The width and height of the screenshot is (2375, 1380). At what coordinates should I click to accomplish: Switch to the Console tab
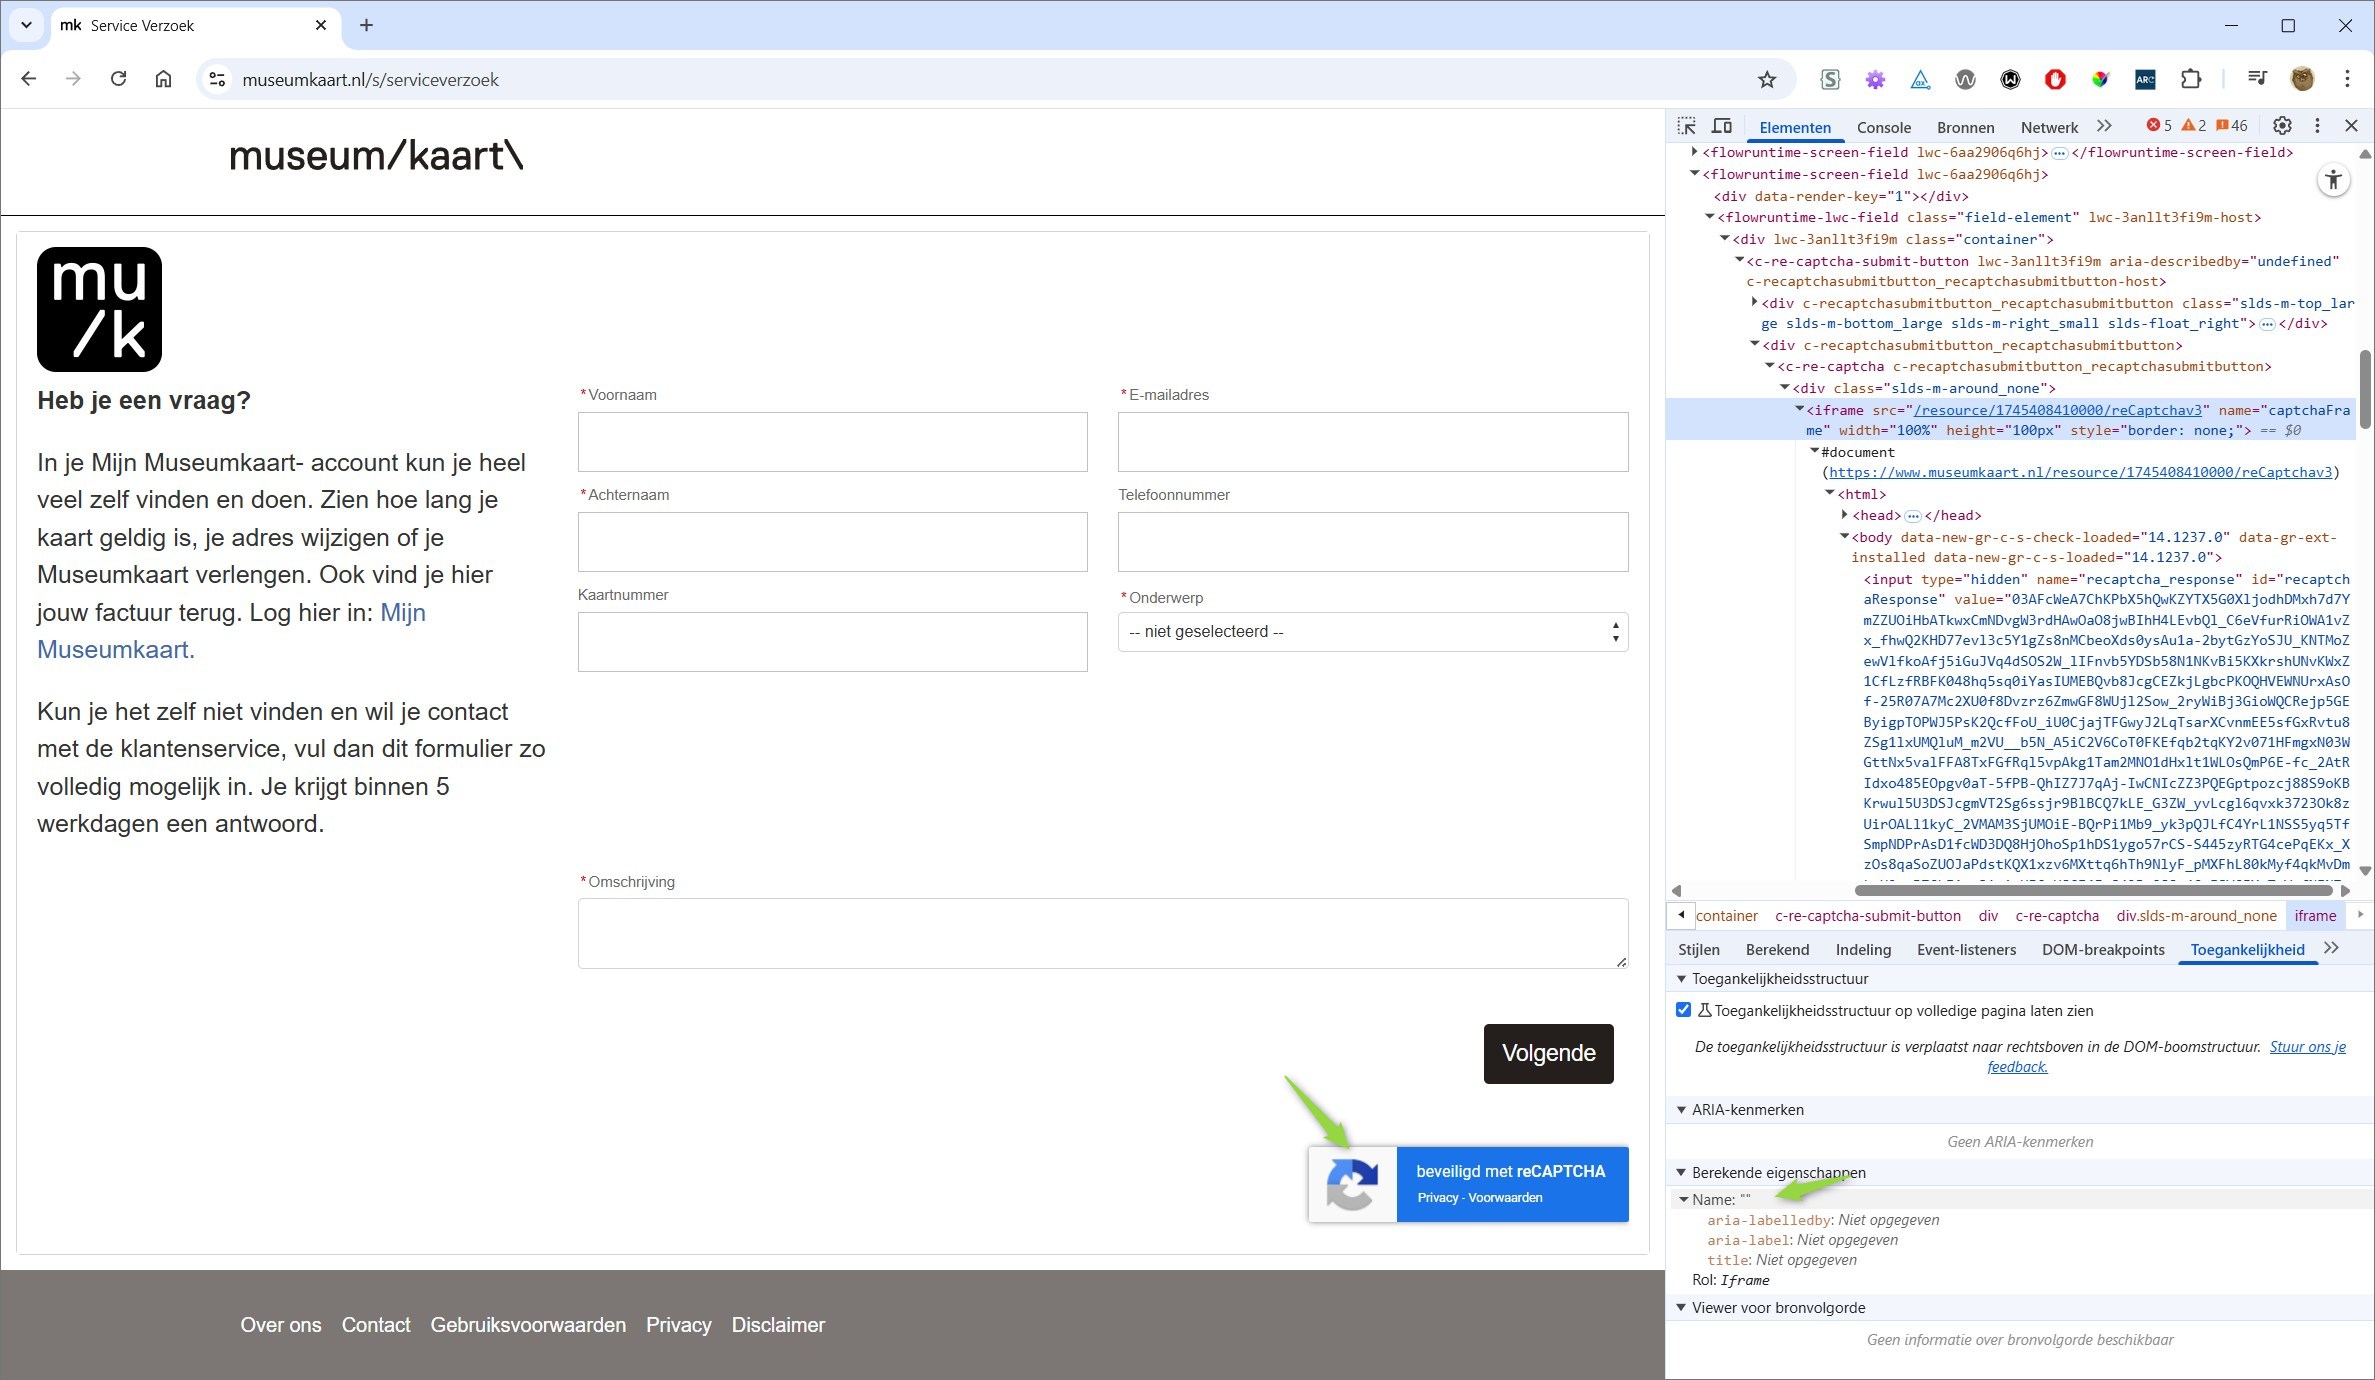(x=1884, y=127)
